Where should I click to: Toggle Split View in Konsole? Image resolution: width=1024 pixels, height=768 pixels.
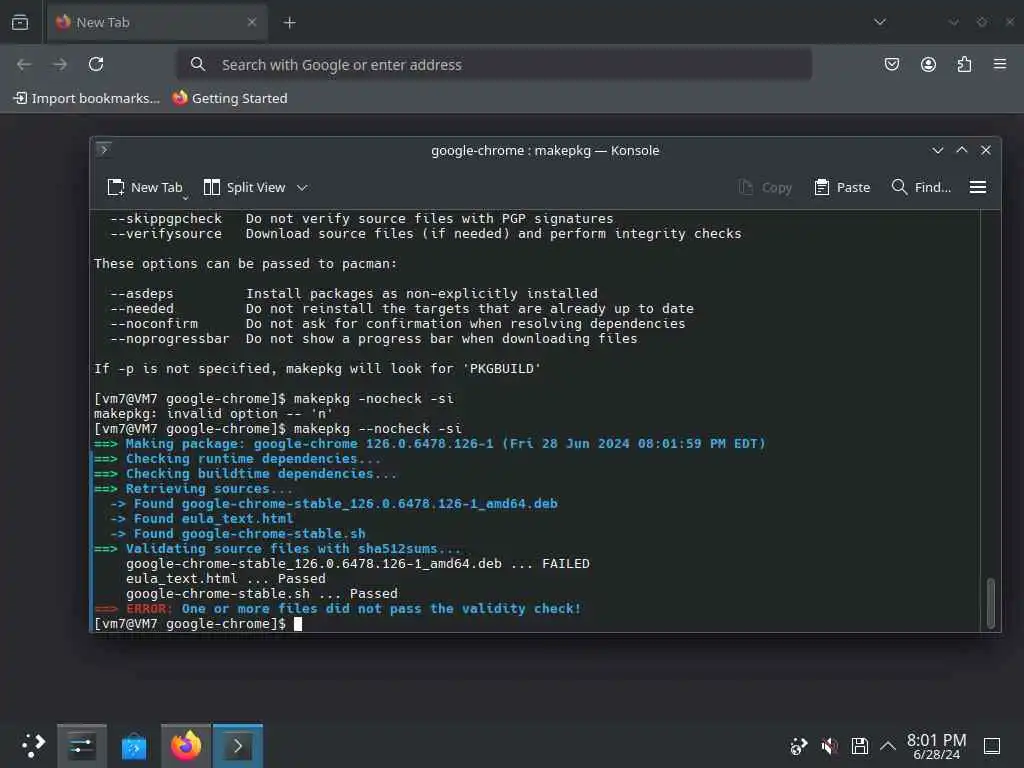[x=244, y=187]
